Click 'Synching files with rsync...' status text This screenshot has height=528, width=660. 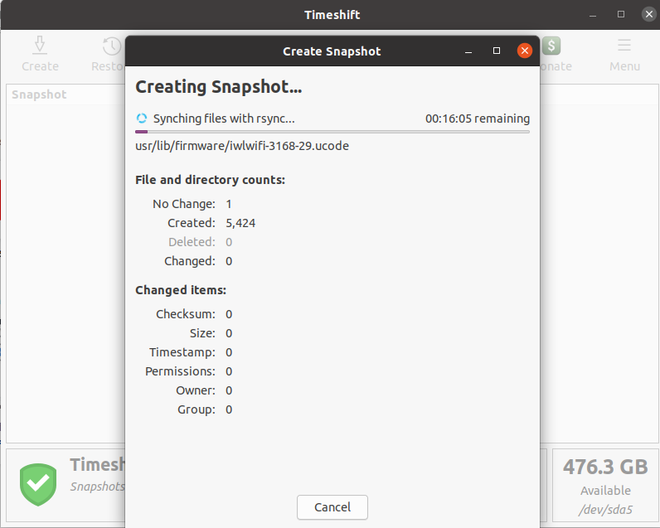tap(224, 119)
